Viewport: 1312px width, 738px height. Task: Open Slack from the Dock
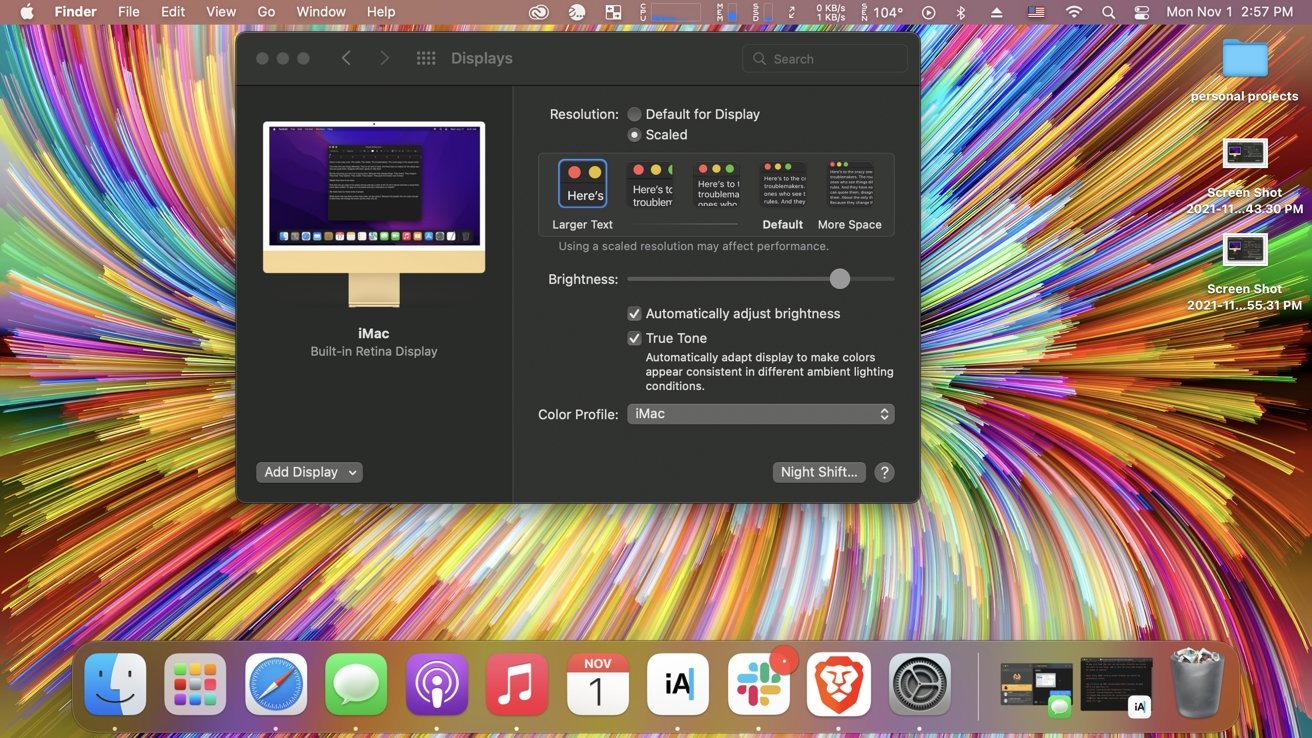coord(758,685)
